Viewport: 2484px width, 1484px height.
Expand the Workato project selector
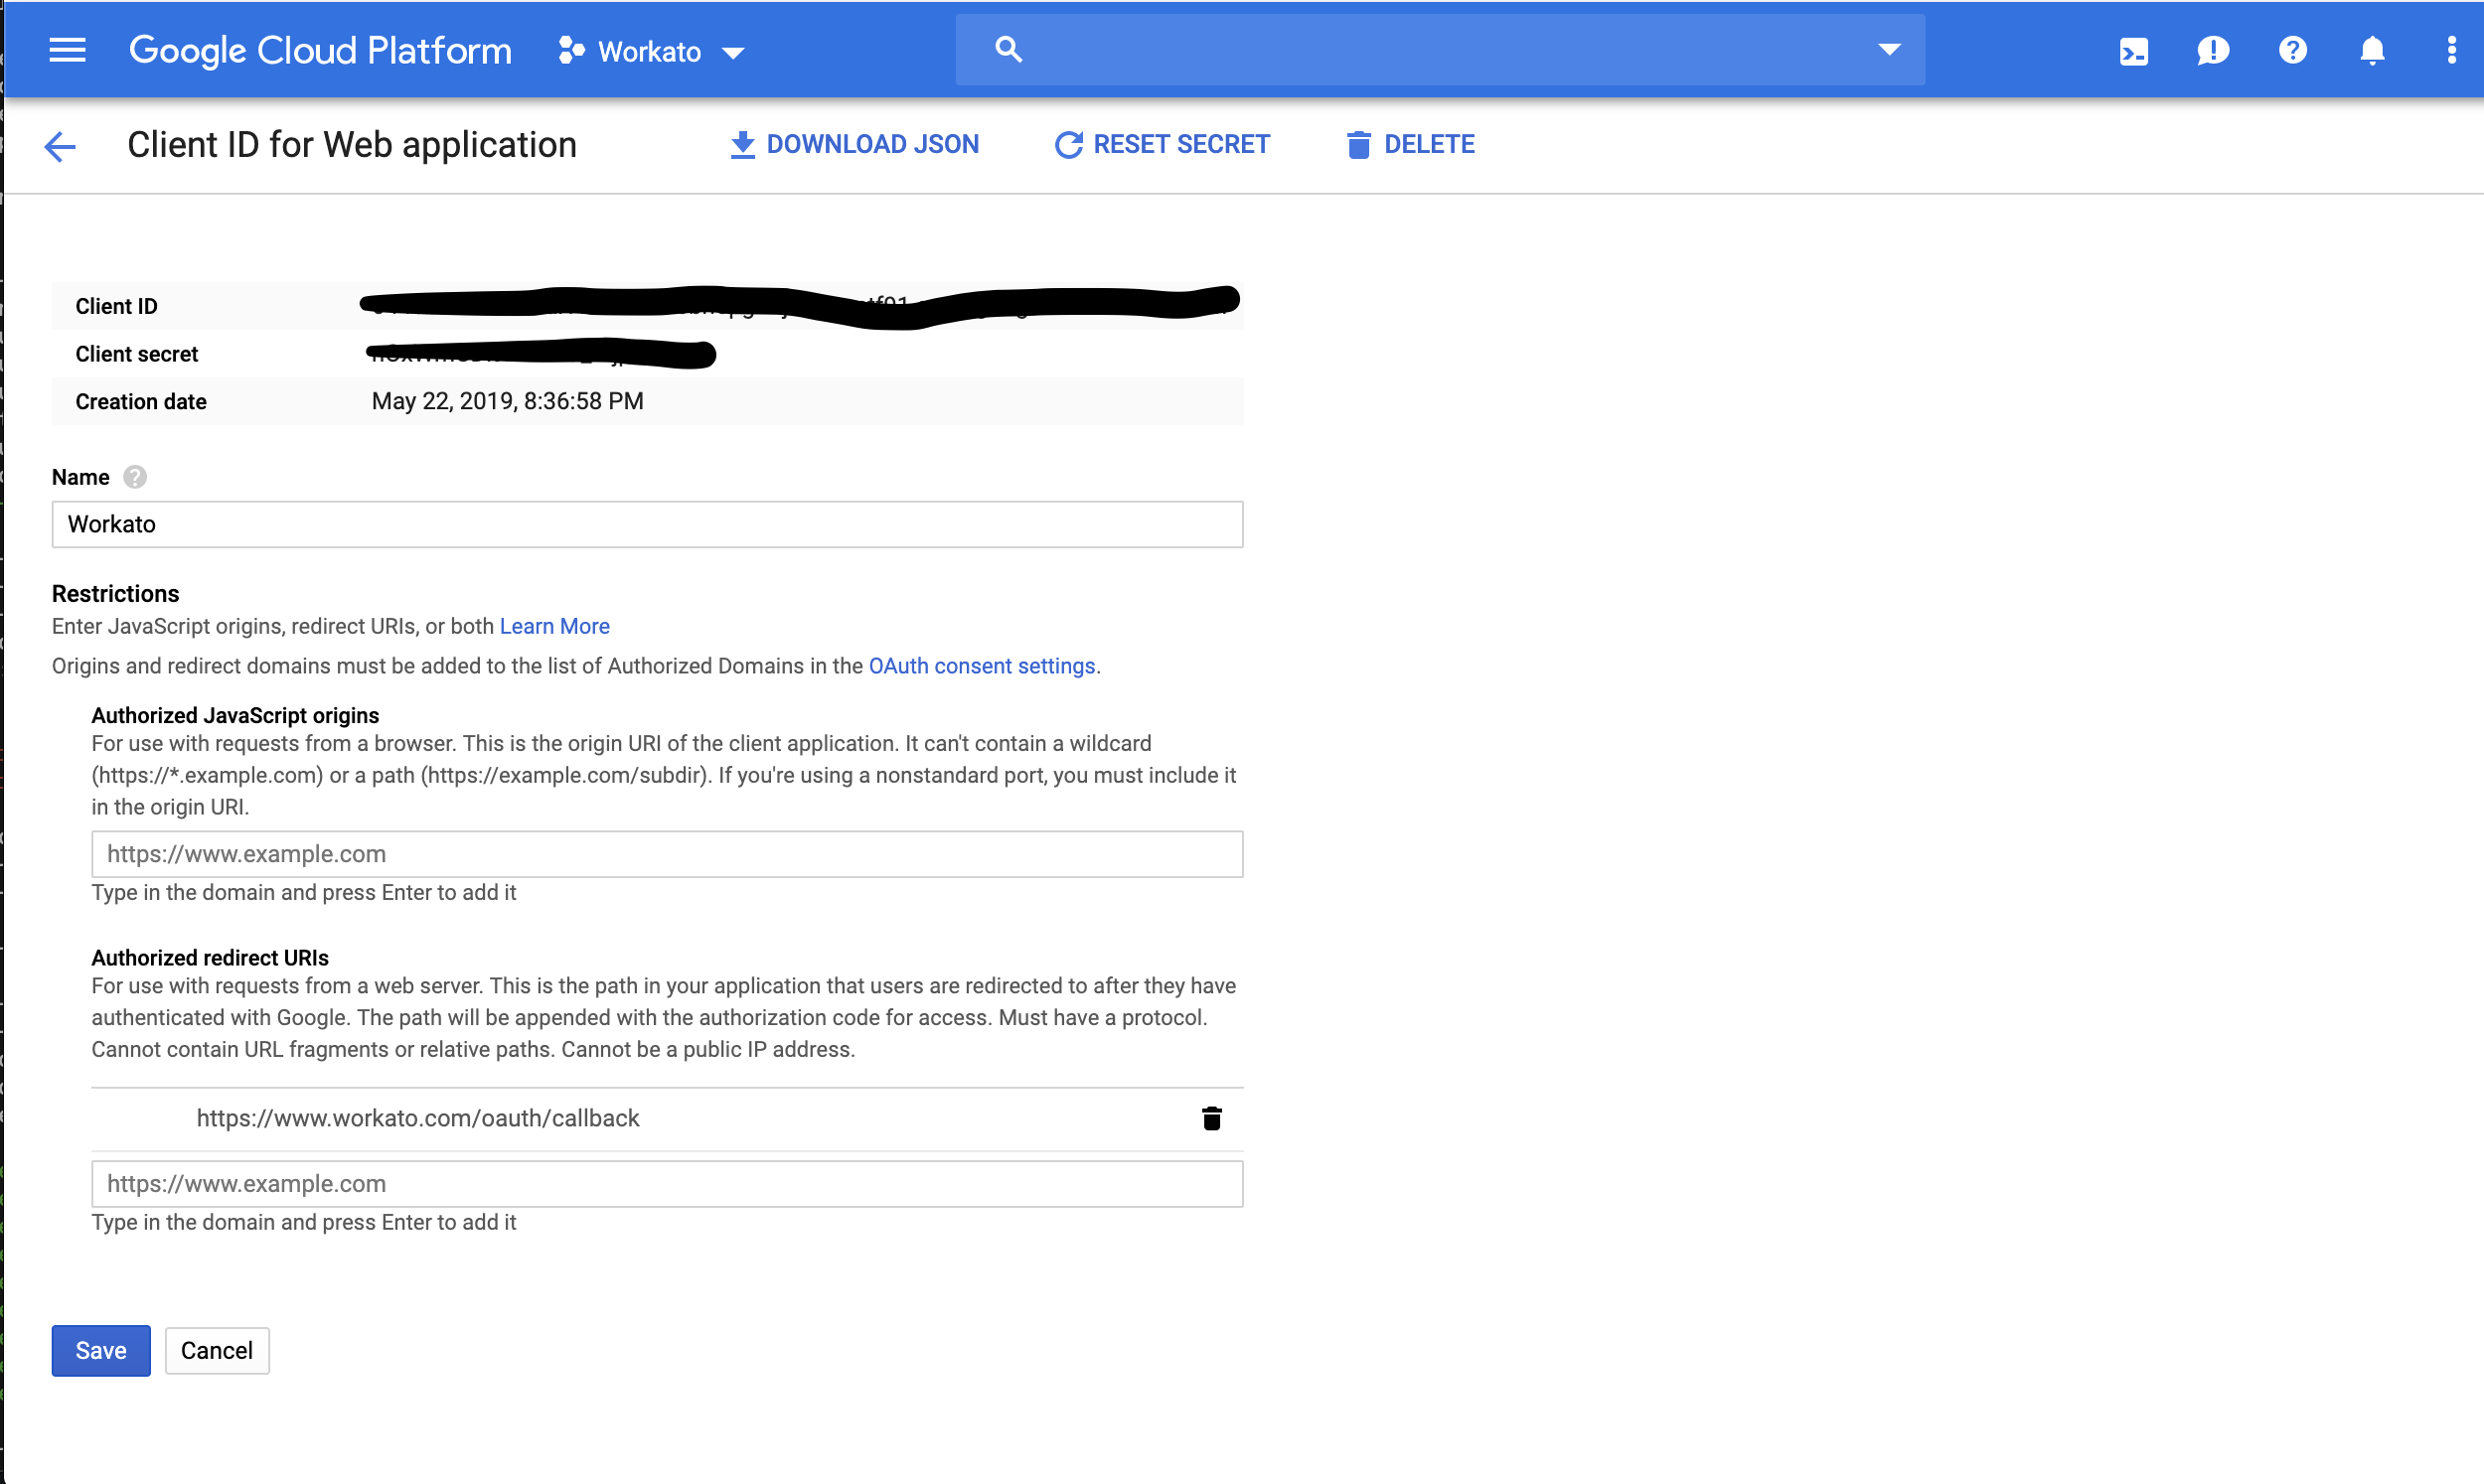click(652, 50)
